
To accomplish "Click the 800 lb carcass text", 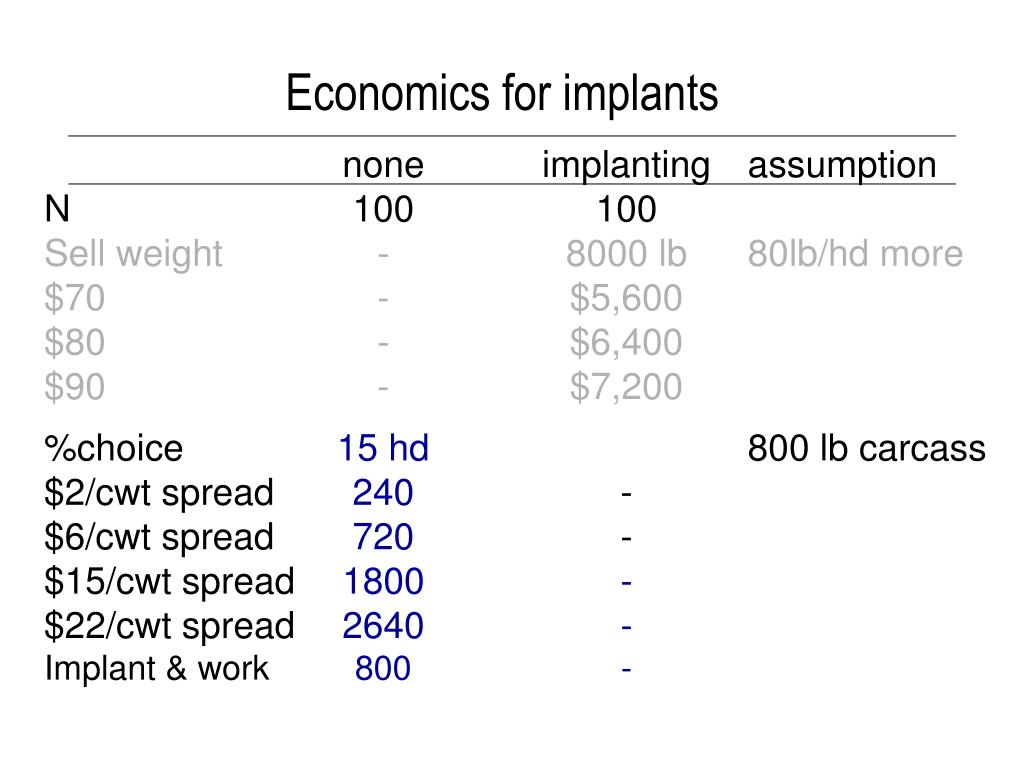I will click(x=866, y=449).
